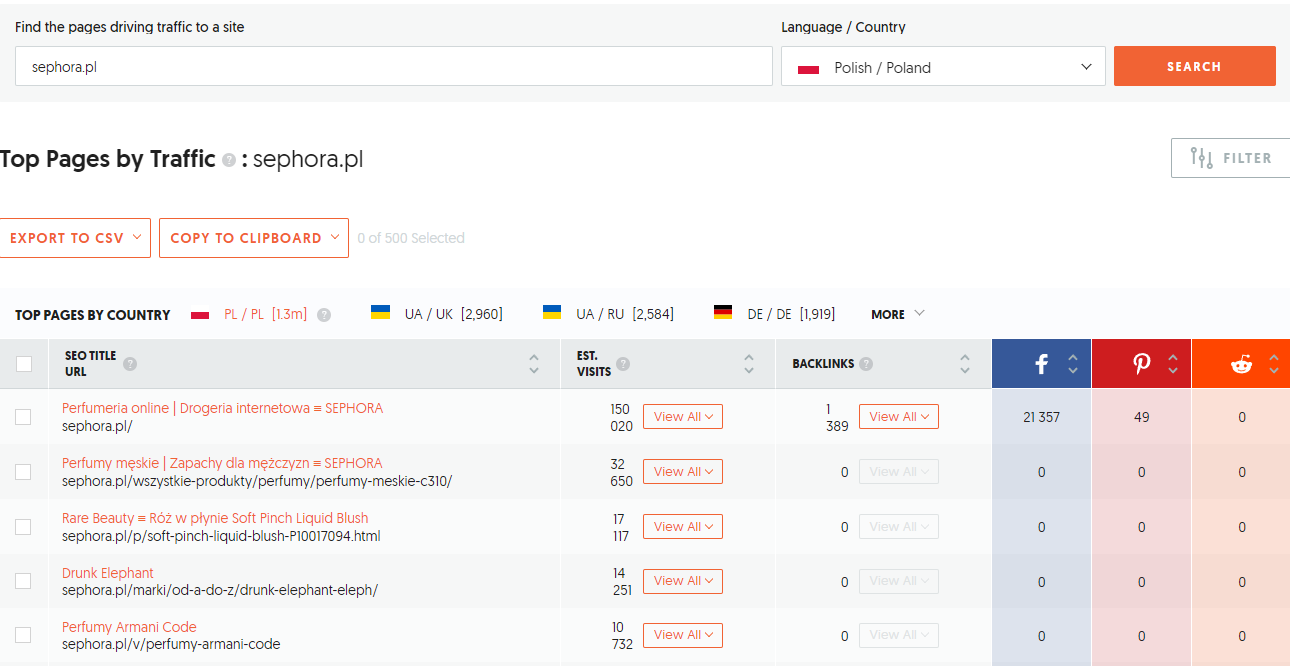Open the Copy to Clipboard dropdown
The width and height of the screenshot is (1290, 666).
(254, 238)
